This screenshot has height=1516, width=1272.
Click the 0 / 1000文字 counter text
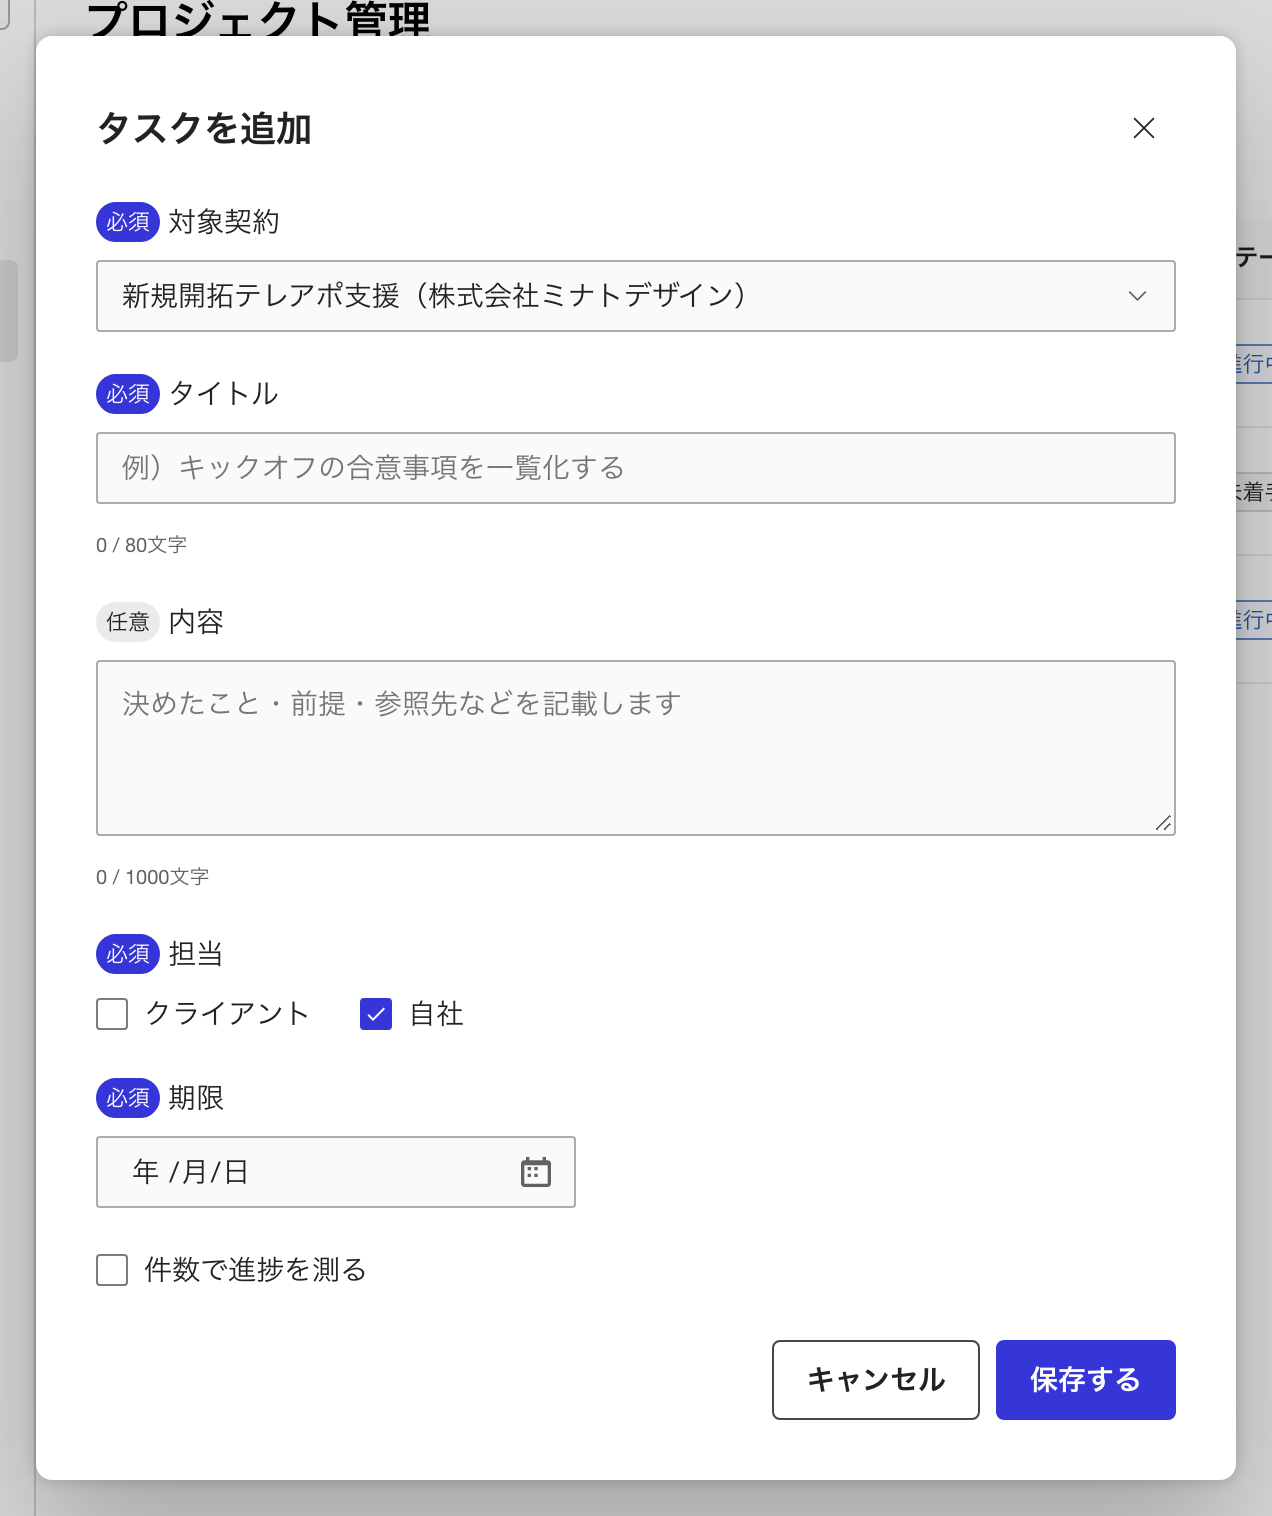pos(152,877)
